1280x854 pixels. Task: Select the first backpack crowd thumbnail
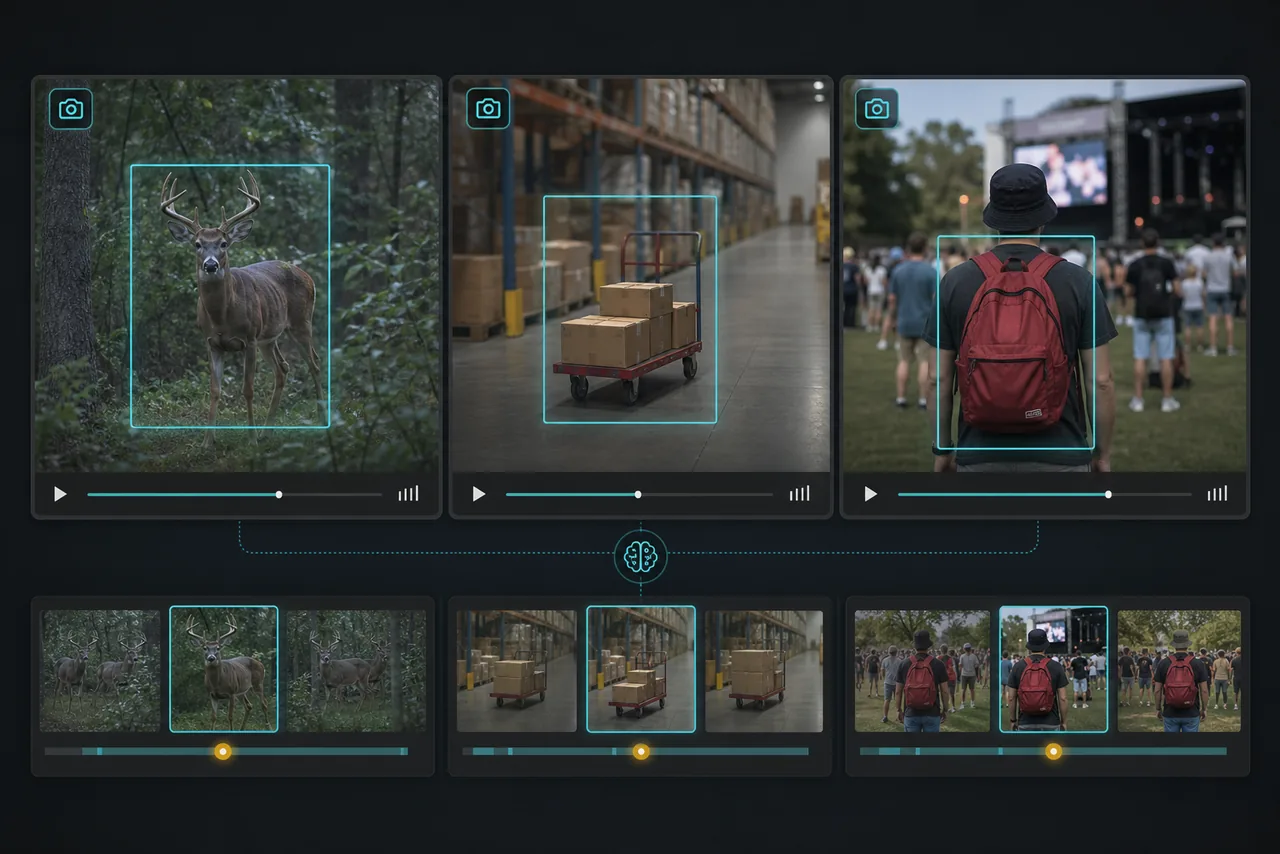tap(922, 670)
